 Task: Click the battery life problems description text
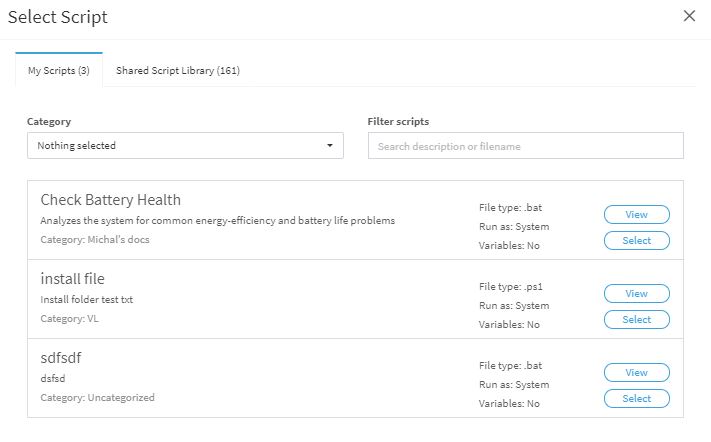(x=218, y=220)
